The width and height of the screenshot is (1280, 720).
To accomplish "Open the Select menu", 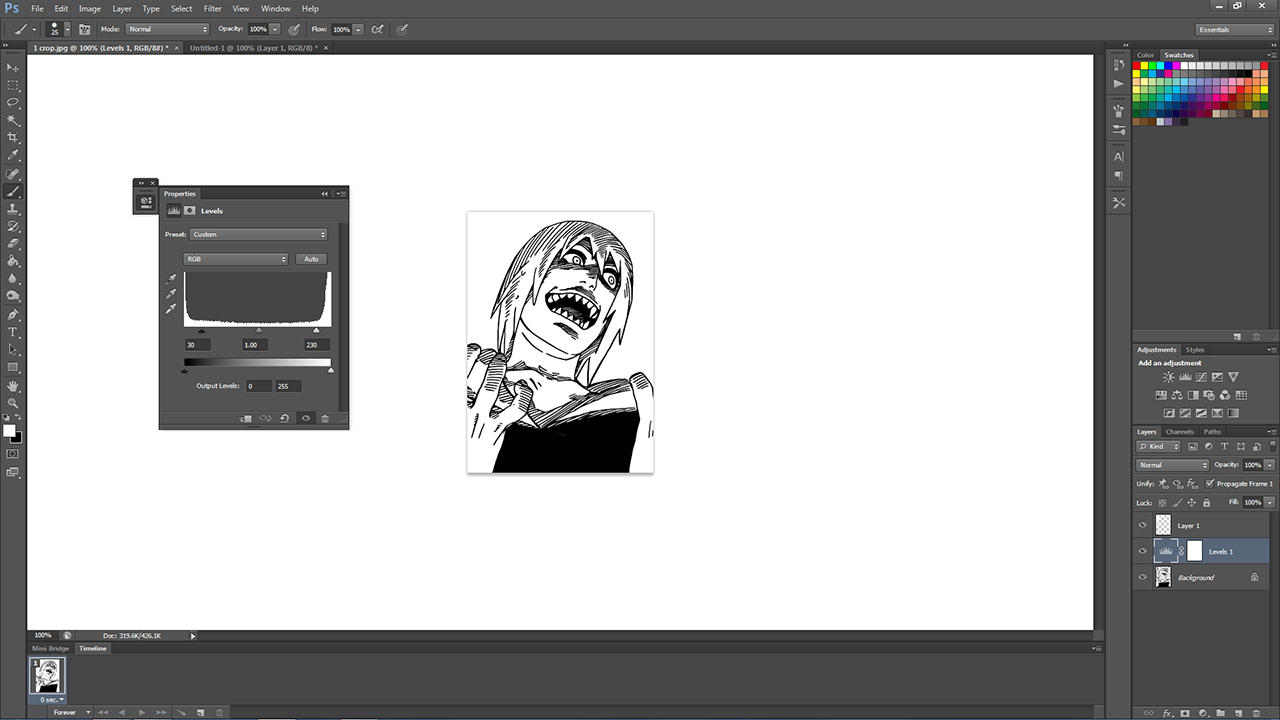I will (x=181, y=8).
